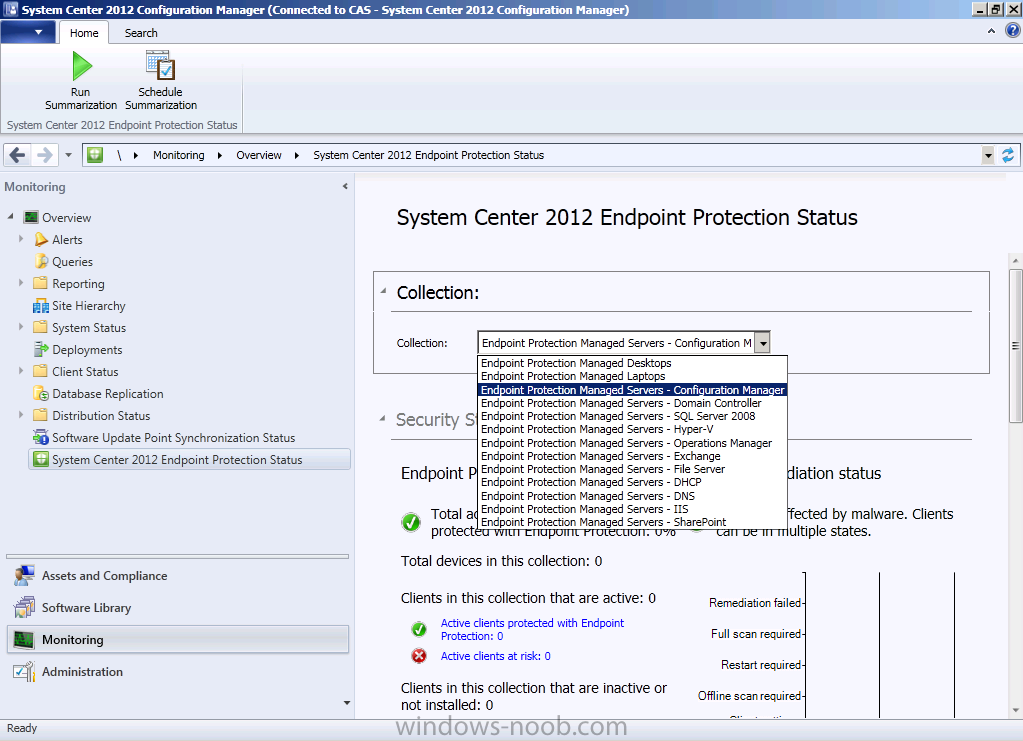Click the green shield root icon in breadcrumb
This screenshot has height=741, width=1023.
tap(95, 155)
